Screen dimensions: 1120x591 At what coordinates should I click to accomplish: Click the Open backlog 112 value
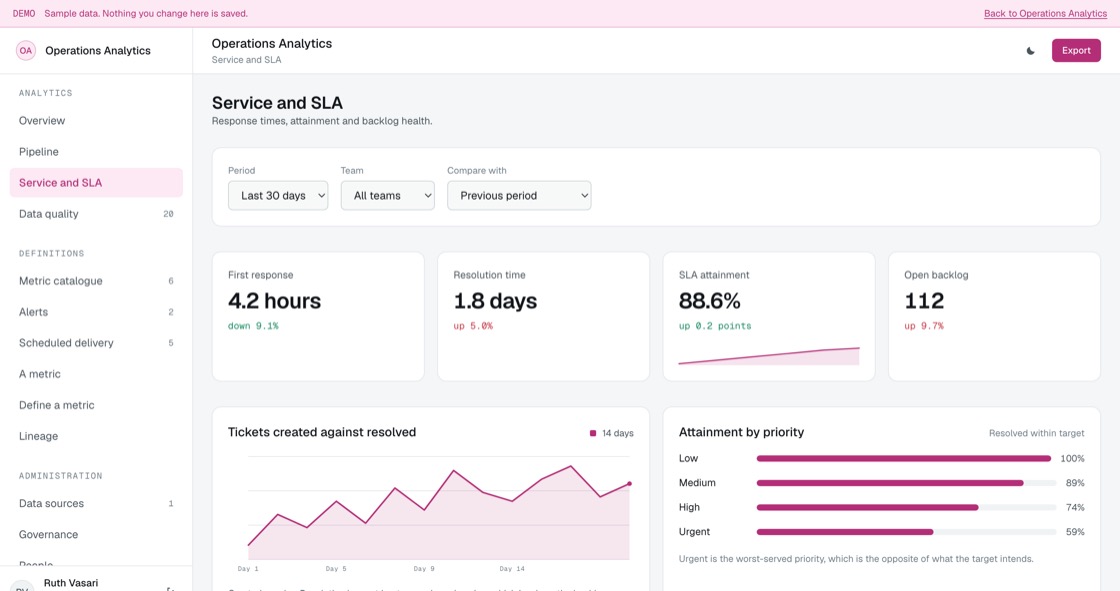[x=924, y=301]
